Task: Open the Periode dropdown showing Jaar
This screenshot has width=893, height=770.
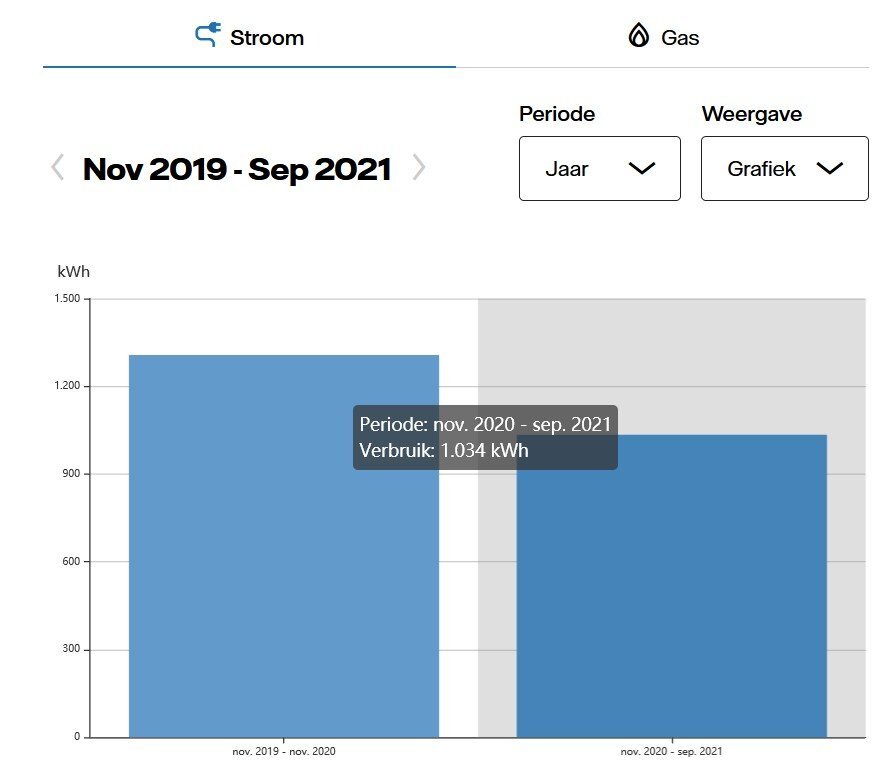Action: 599,169
